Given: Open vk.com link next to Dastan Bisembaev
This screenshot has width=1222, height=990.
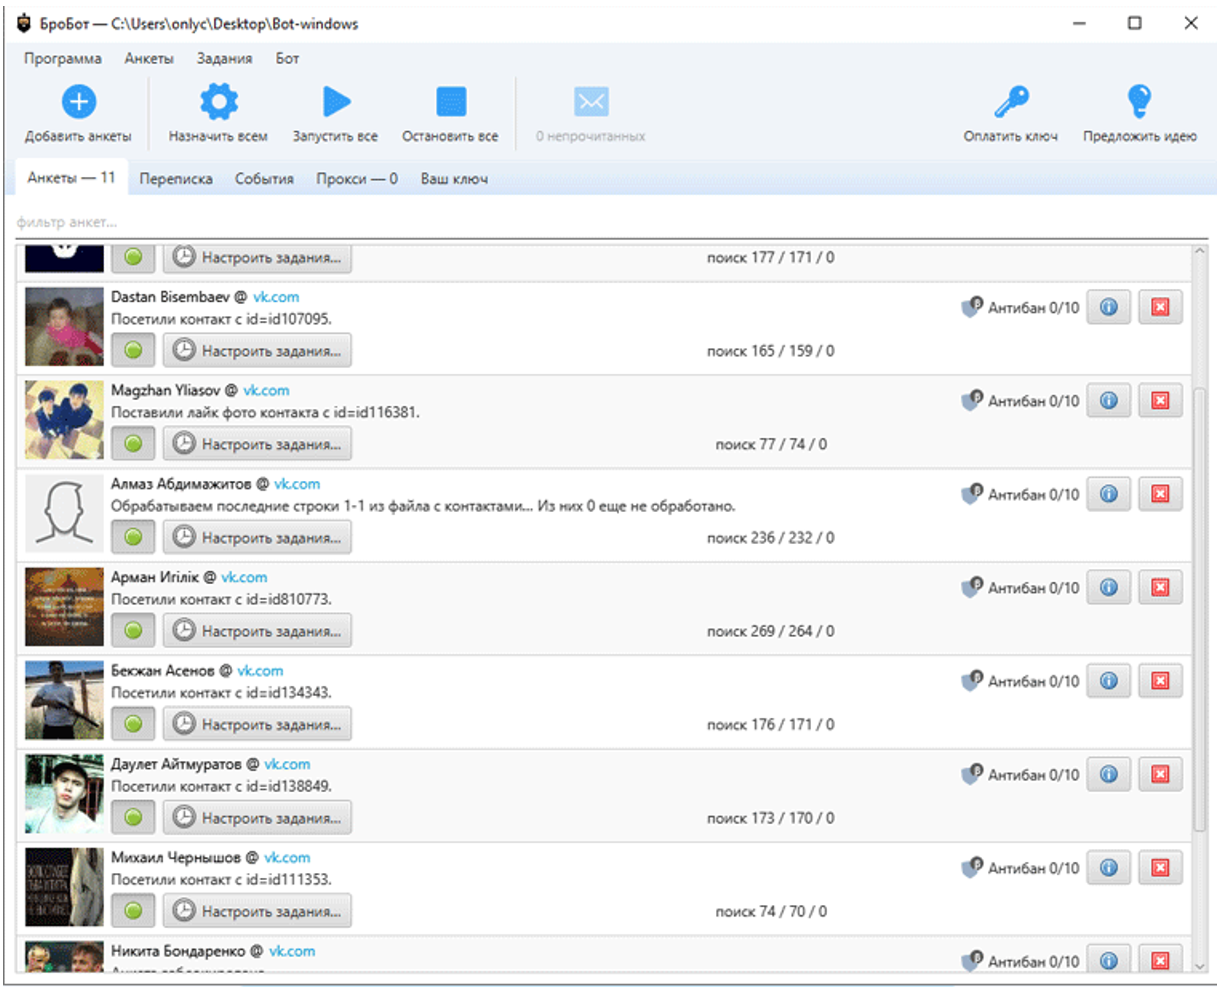Looking at the screenshot, I should [276, 297].
